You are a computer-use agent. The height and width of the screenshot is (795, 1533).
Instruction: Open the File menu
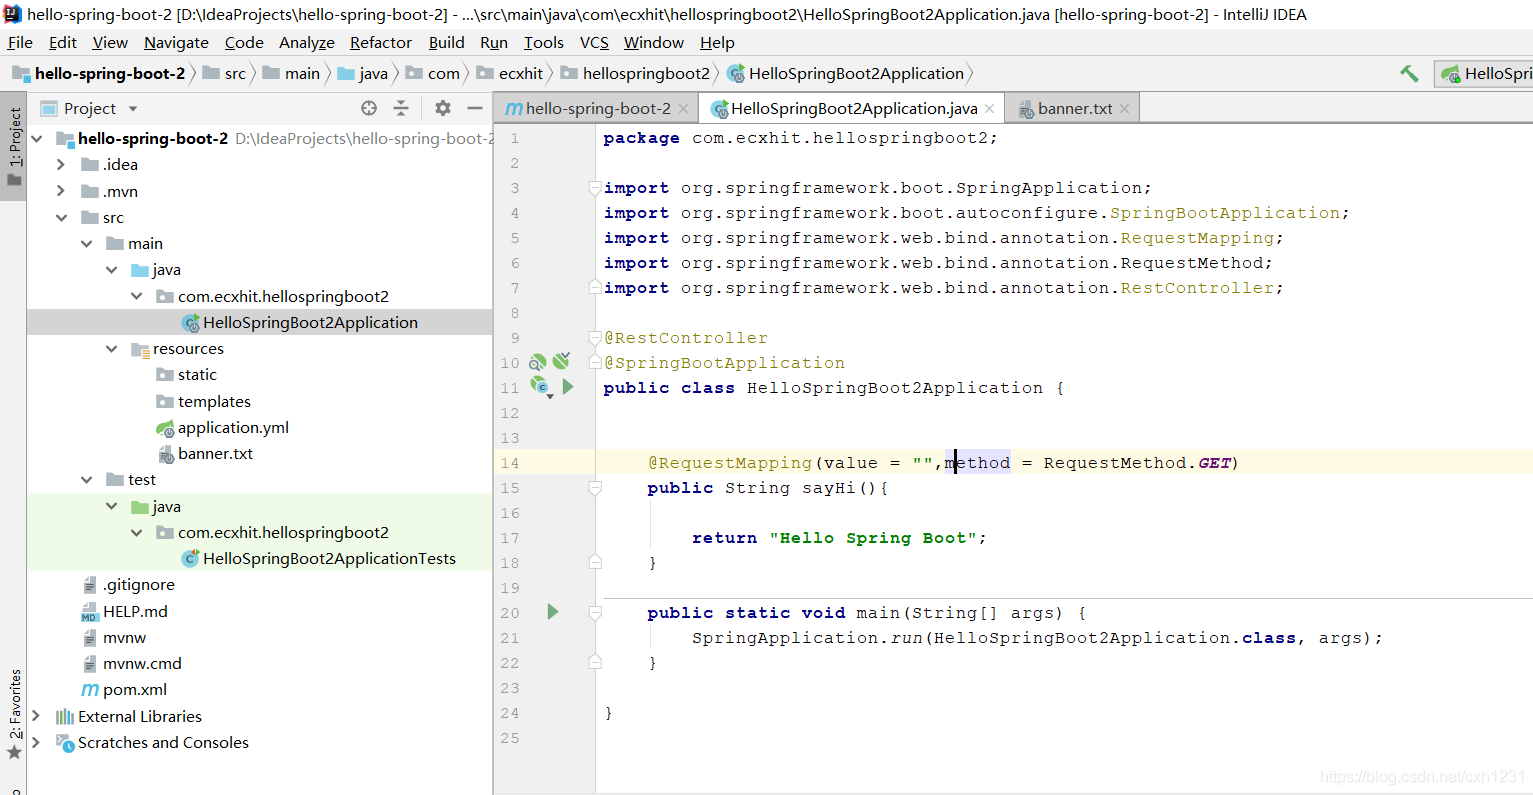(x=20, y=42)
